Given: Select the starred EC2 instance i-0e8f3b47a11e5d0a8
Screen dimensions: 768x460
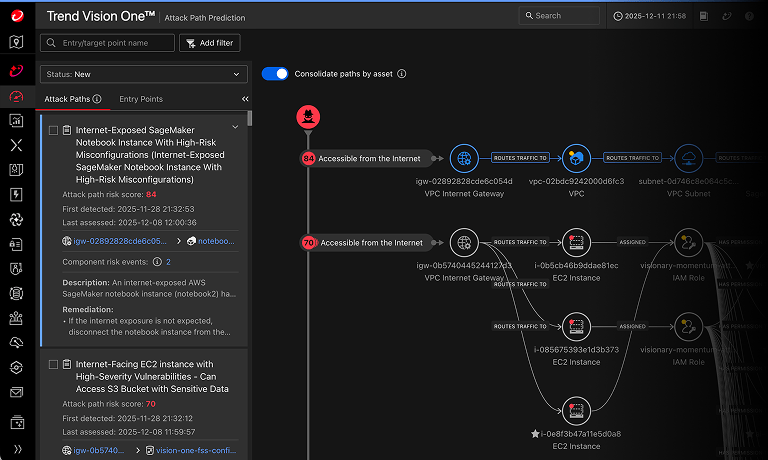Looking at the screenshot, I should 576,410.
